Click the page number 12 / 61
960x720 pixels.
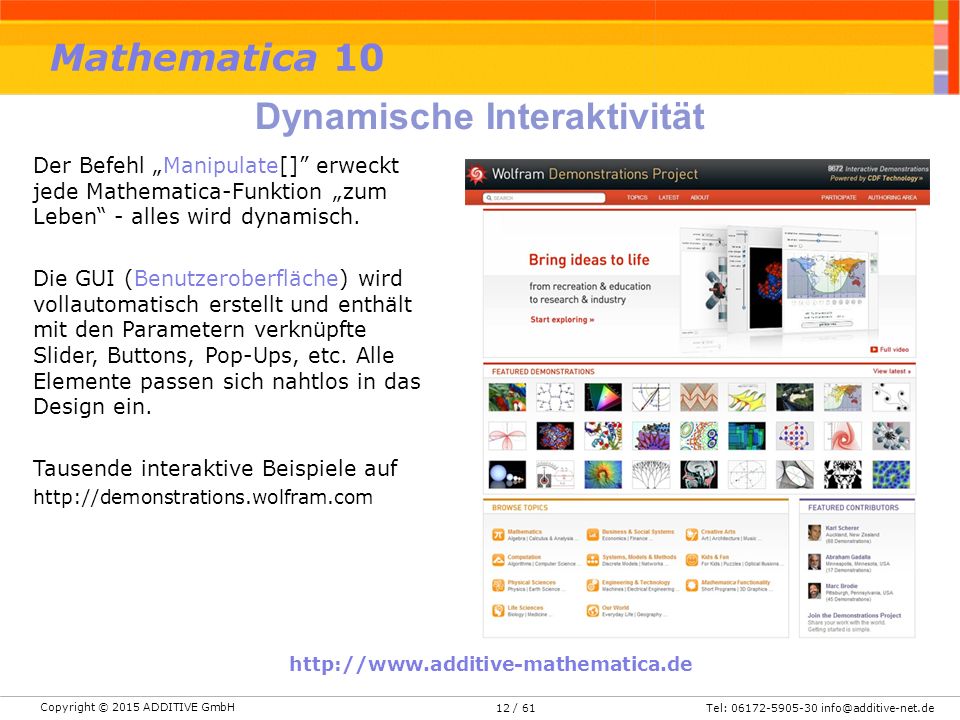click(516, 708)
